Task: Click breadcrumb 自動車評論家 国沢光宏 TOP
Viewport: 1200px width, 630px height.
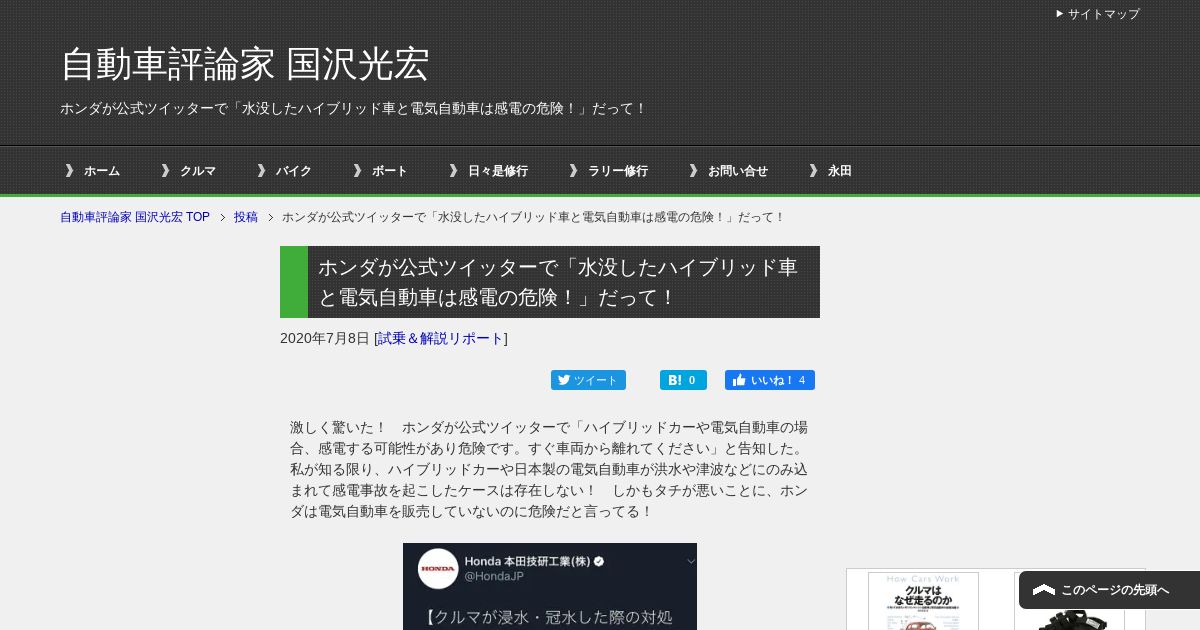Action: coord(135,217)
